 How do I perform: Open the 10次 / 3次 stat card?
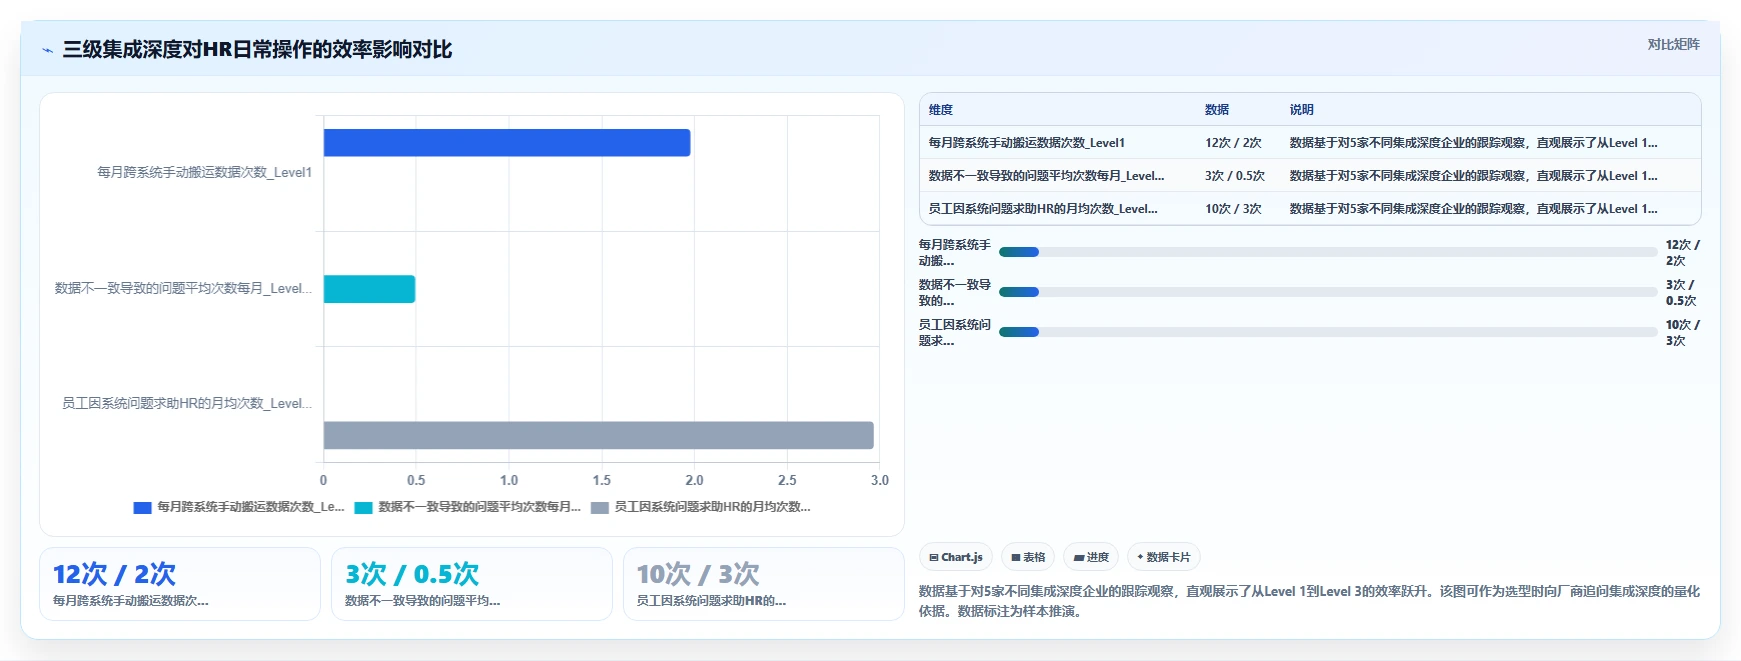click(764, 584)
